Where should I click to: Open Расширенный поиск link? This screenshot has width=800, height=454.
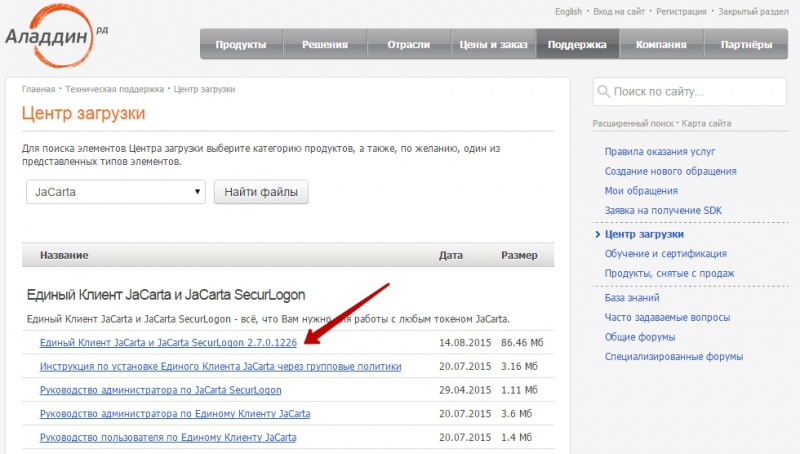click(x=633, y=123)
